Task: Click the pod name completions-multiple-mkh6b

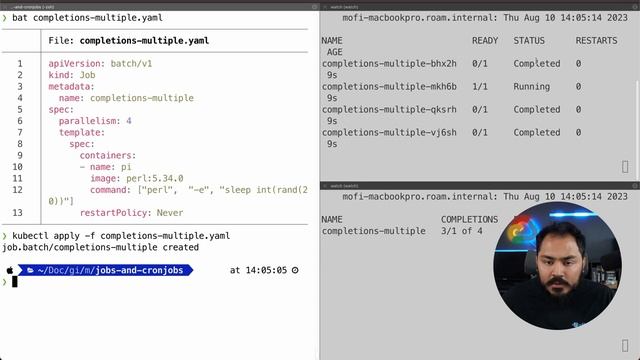Action: click(389, 87)
